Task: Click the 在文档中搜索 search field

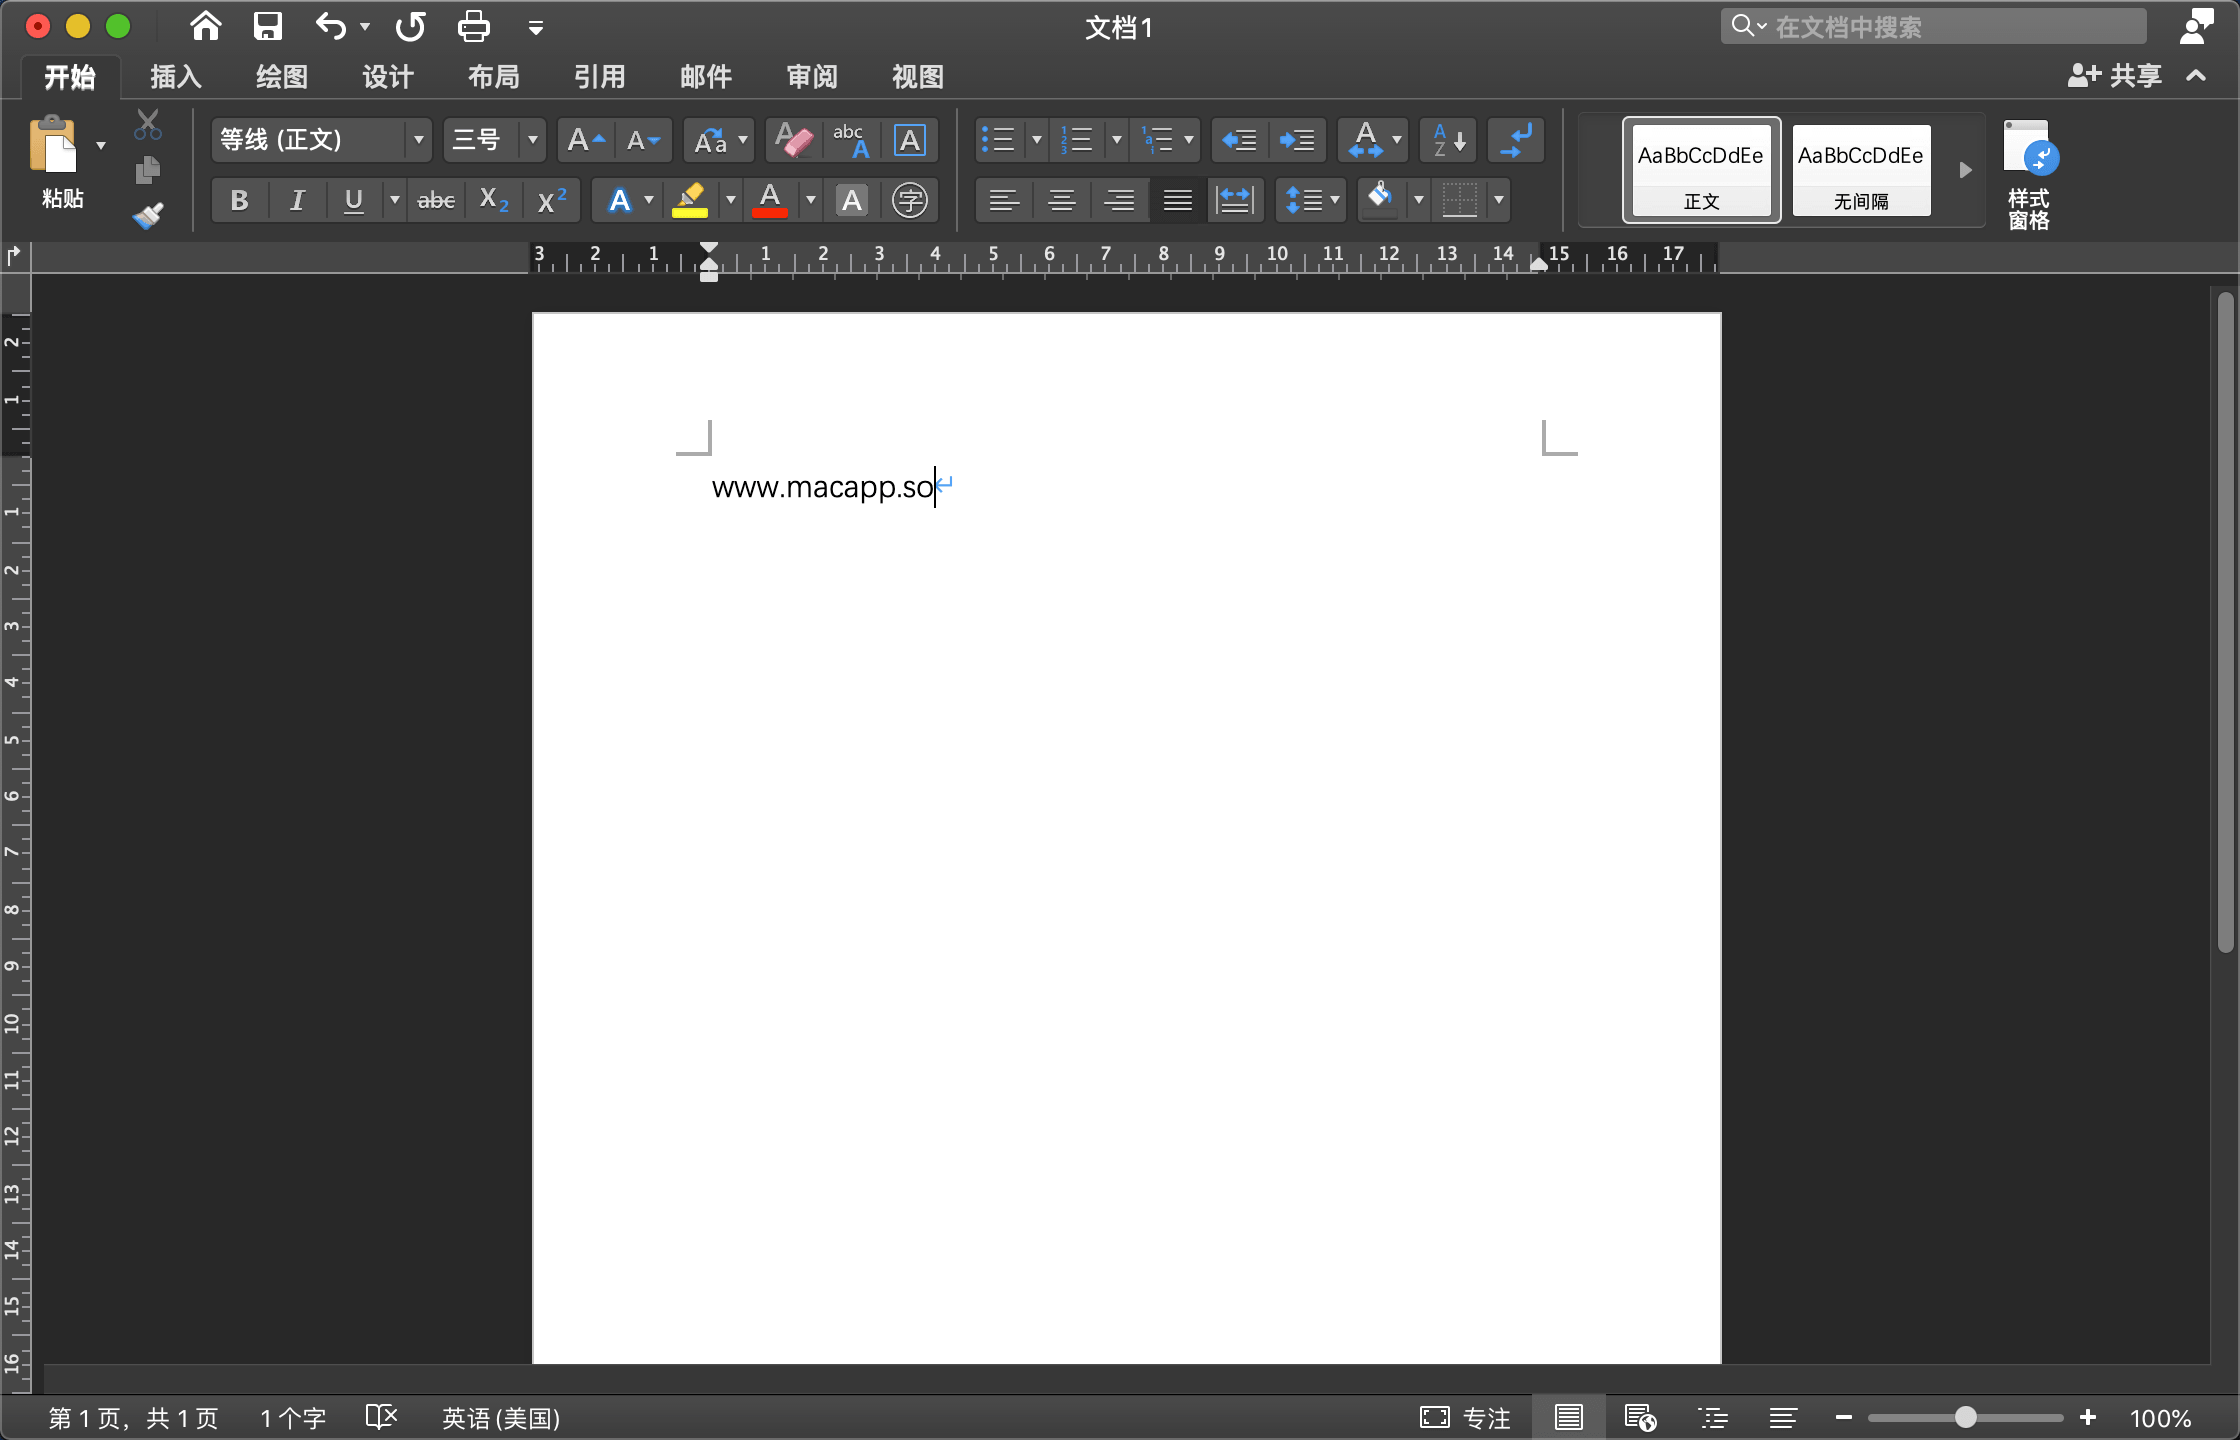Action: [1933, 26]
